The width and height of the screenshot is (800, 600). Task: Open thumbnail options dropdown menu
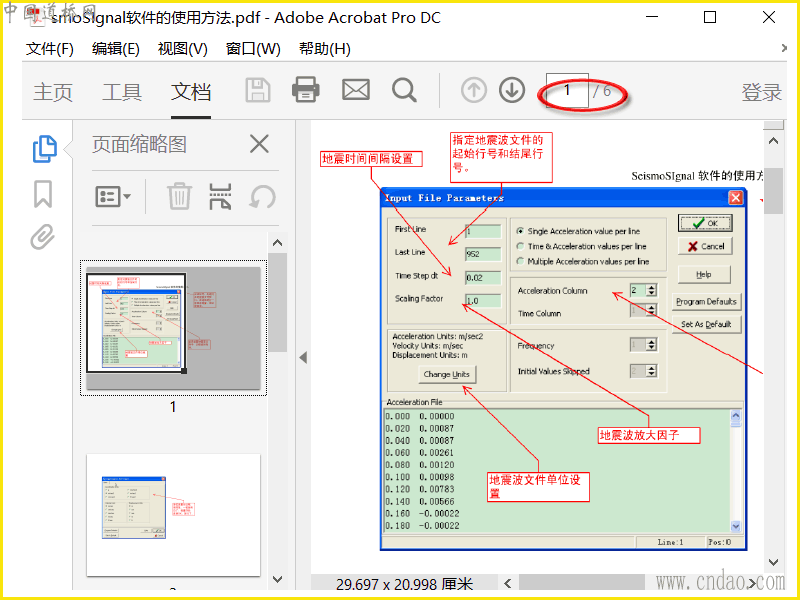coord(113,196)
